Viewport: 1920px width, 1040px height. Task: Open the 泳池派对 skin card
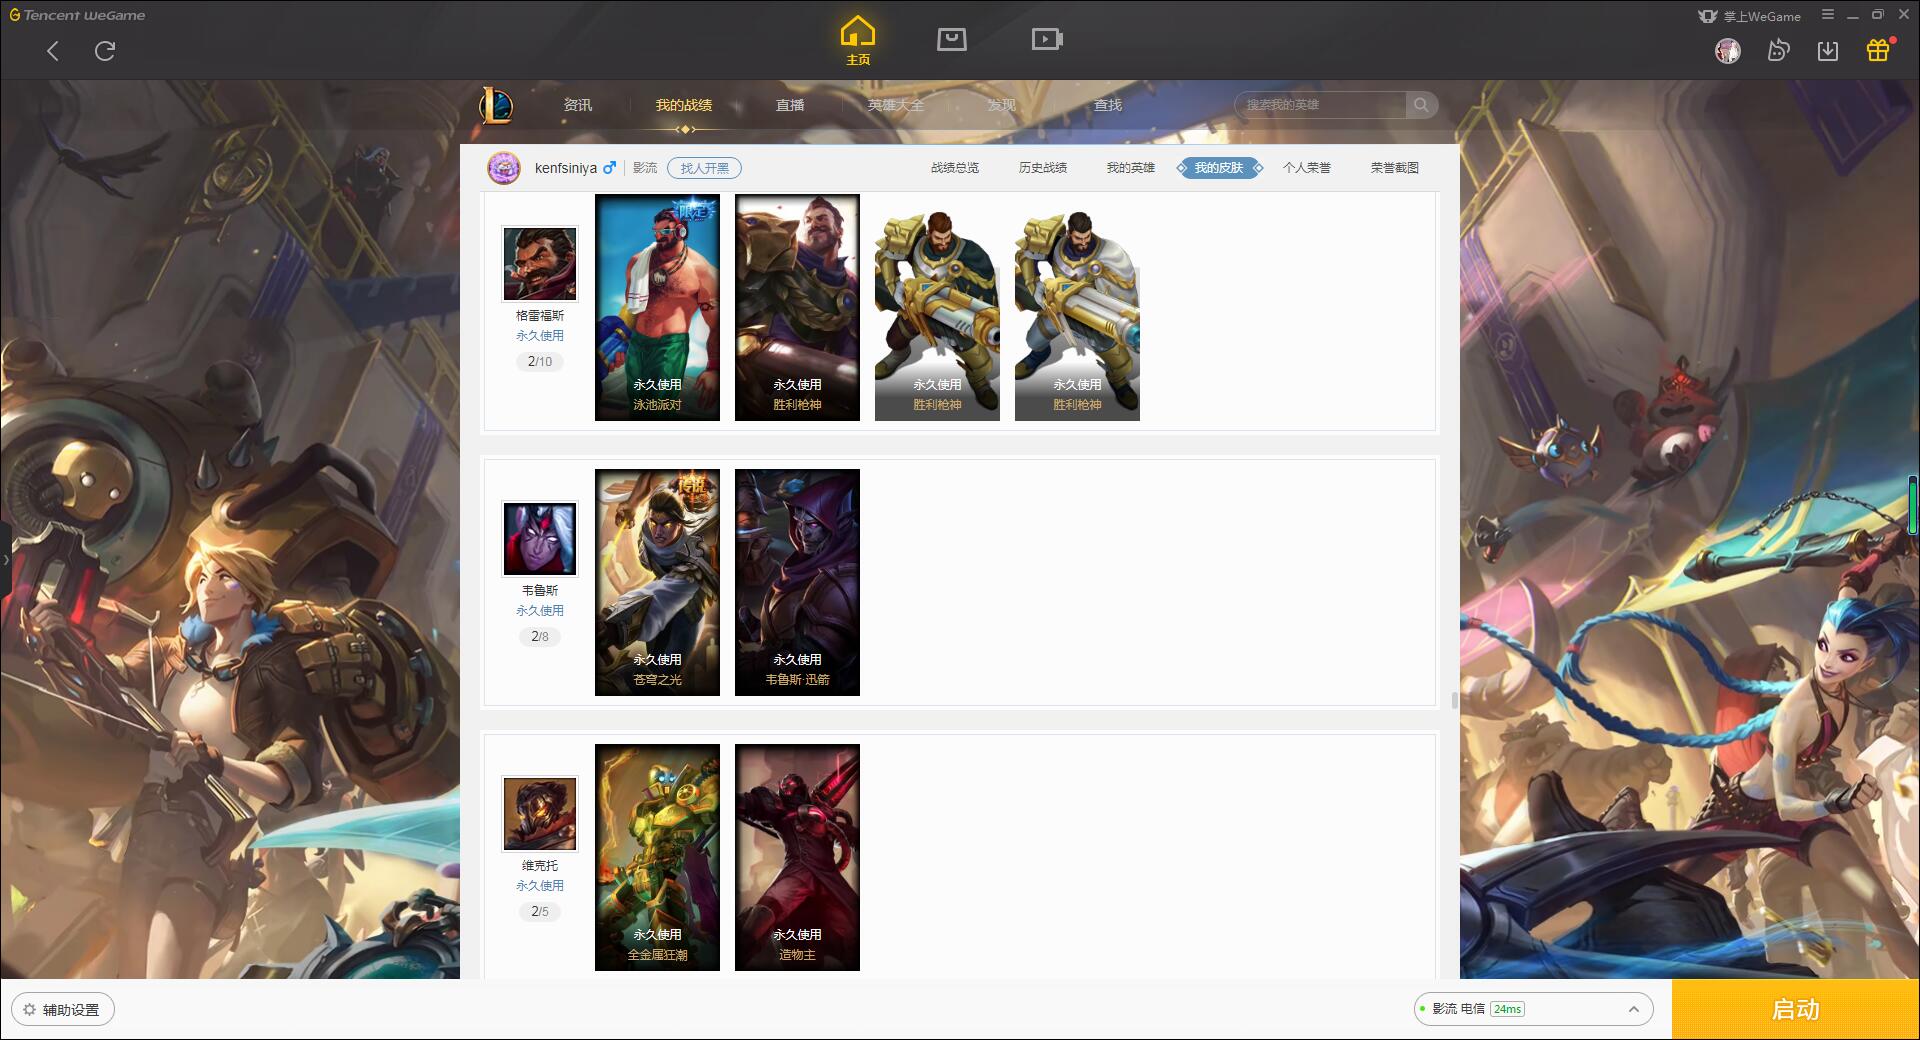tap(657, 307)
